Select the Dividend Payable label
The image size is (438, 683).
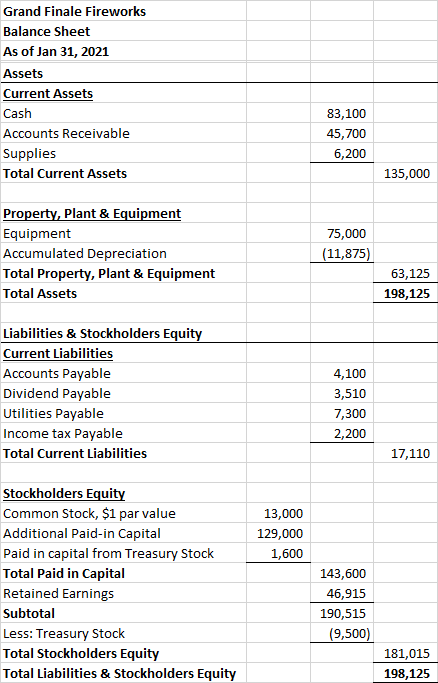pyautogui.click(x=57, y=393)
